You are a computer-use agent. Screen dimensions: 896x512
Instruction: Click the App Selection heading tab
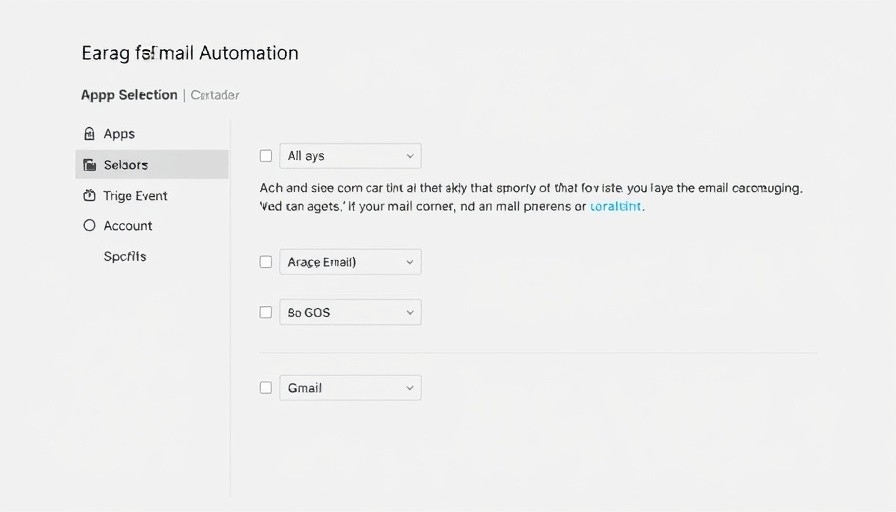129,95
